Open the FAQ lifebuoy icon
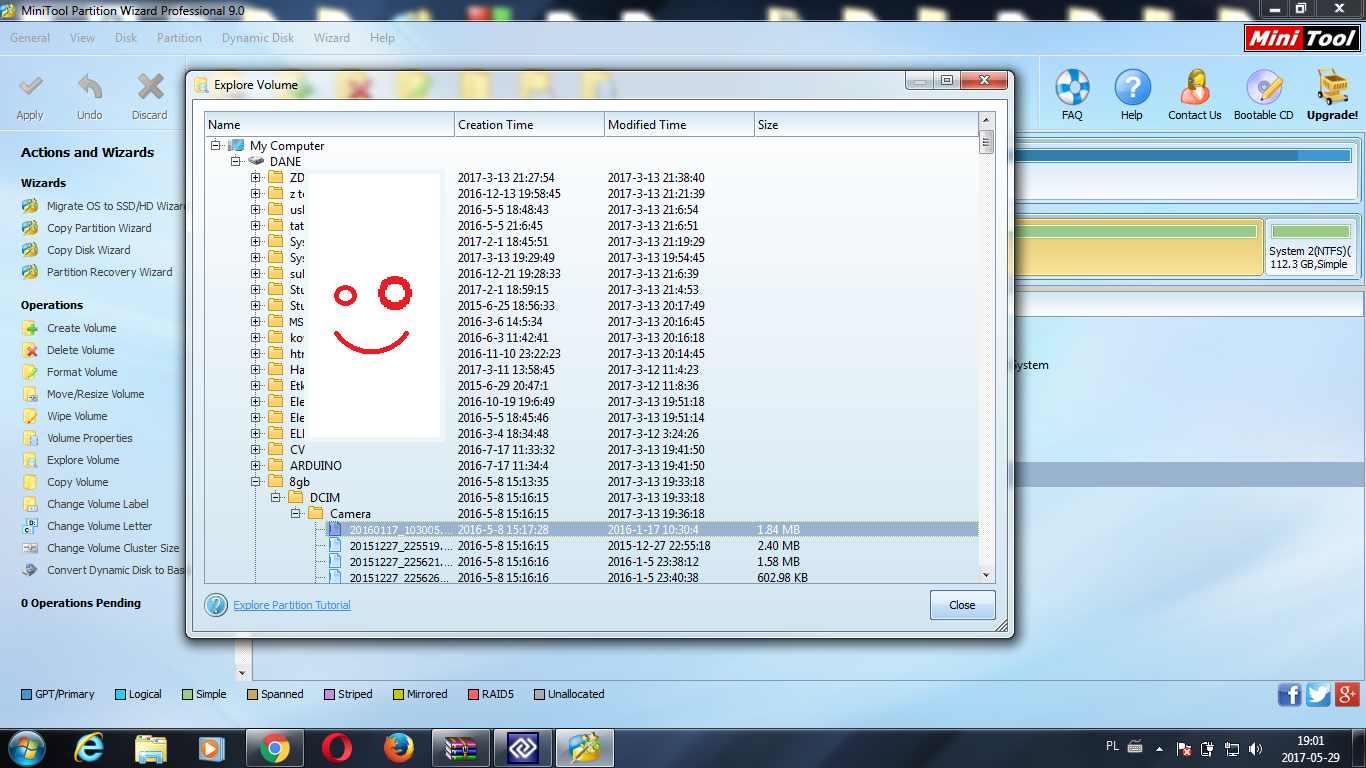 click(x=1072, y=87)
